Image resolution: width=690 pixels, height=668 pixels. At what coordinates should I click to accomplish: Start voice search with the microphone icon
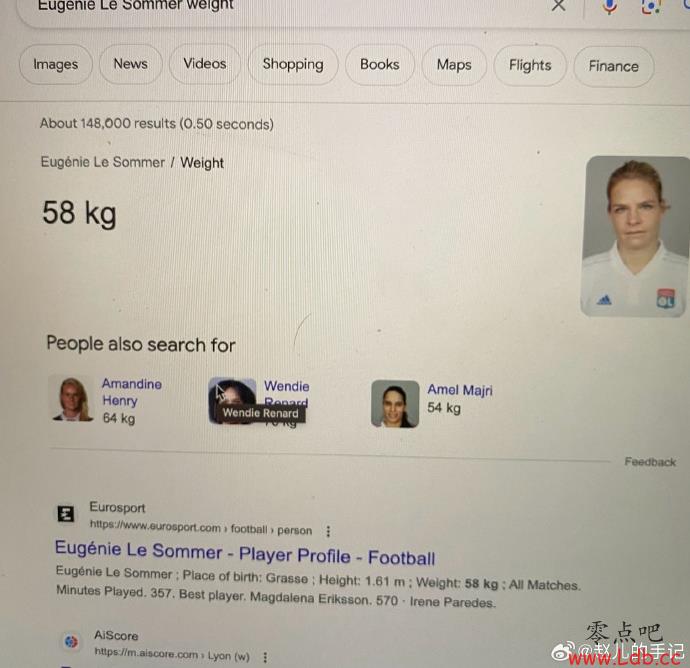(x=609, y=6)
